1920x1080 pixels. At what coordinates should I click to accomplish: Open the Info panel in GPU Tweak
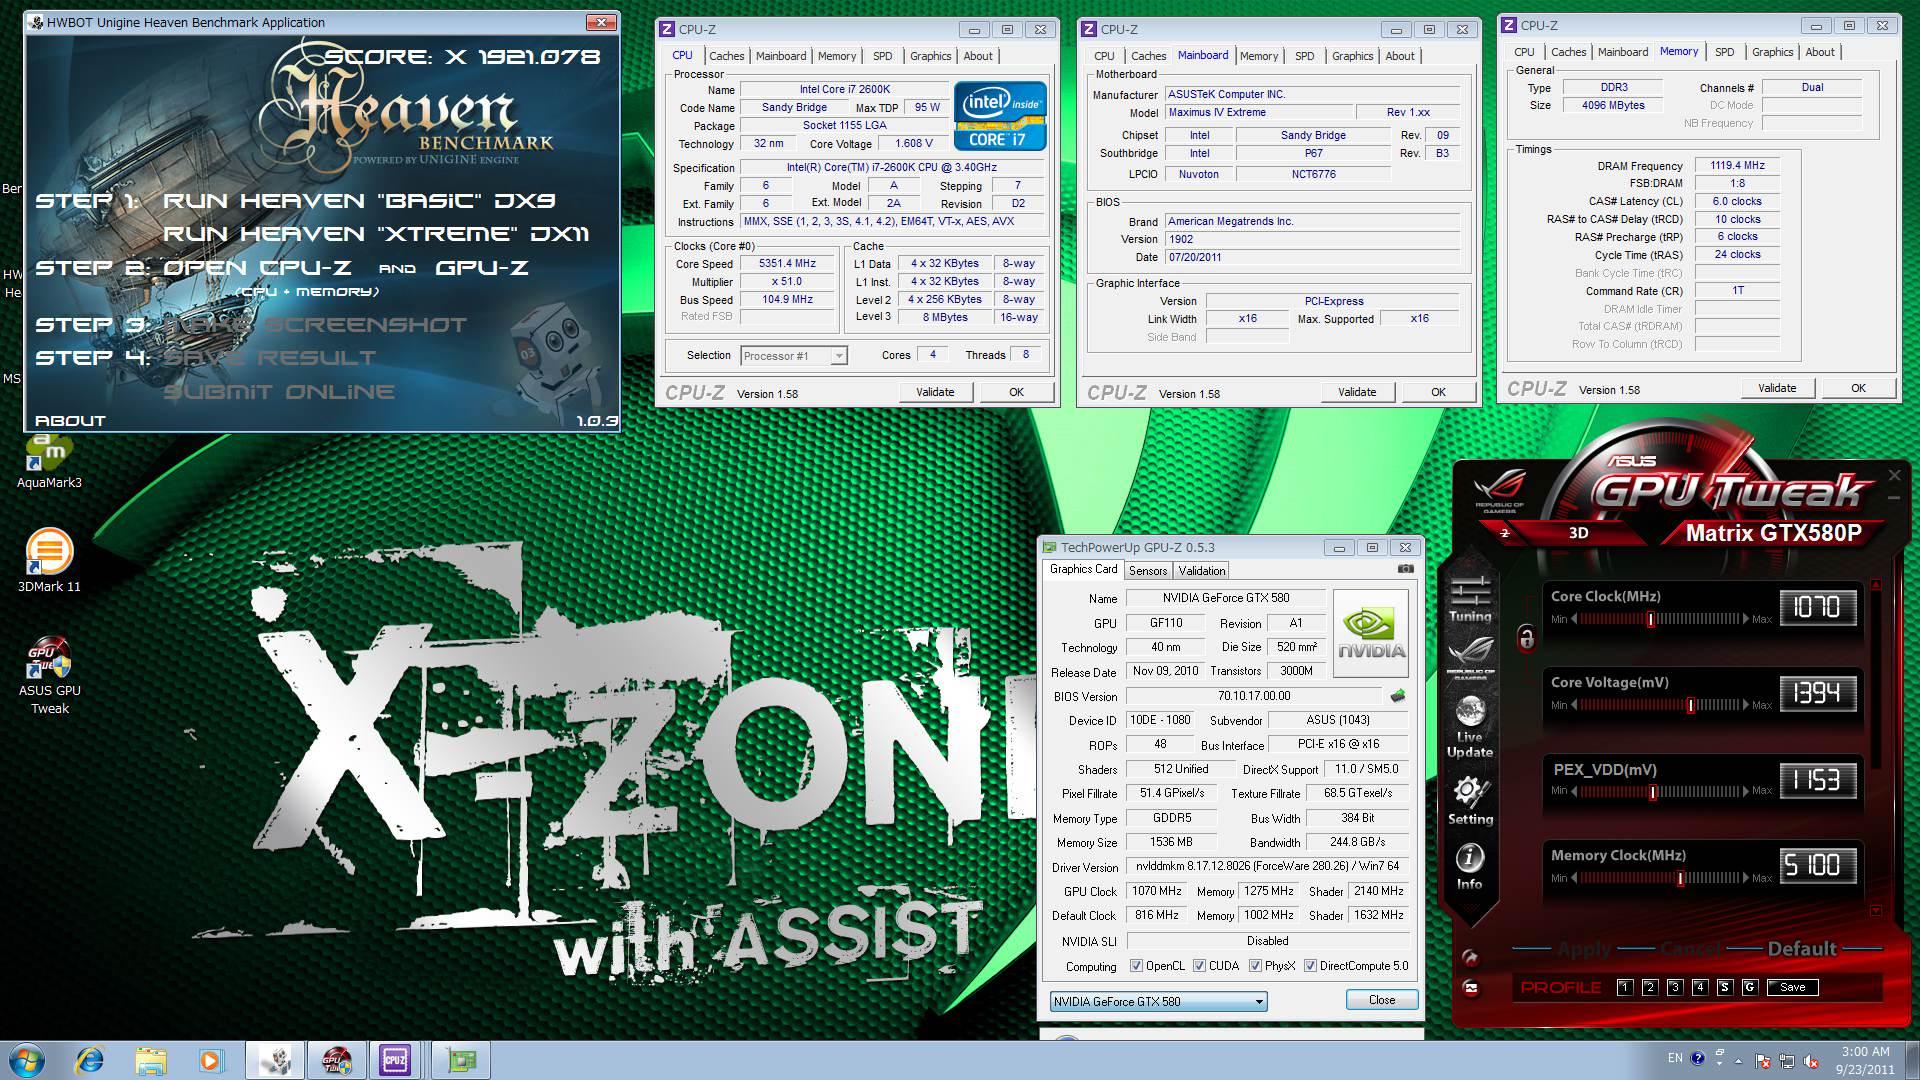pos(1469,867)
